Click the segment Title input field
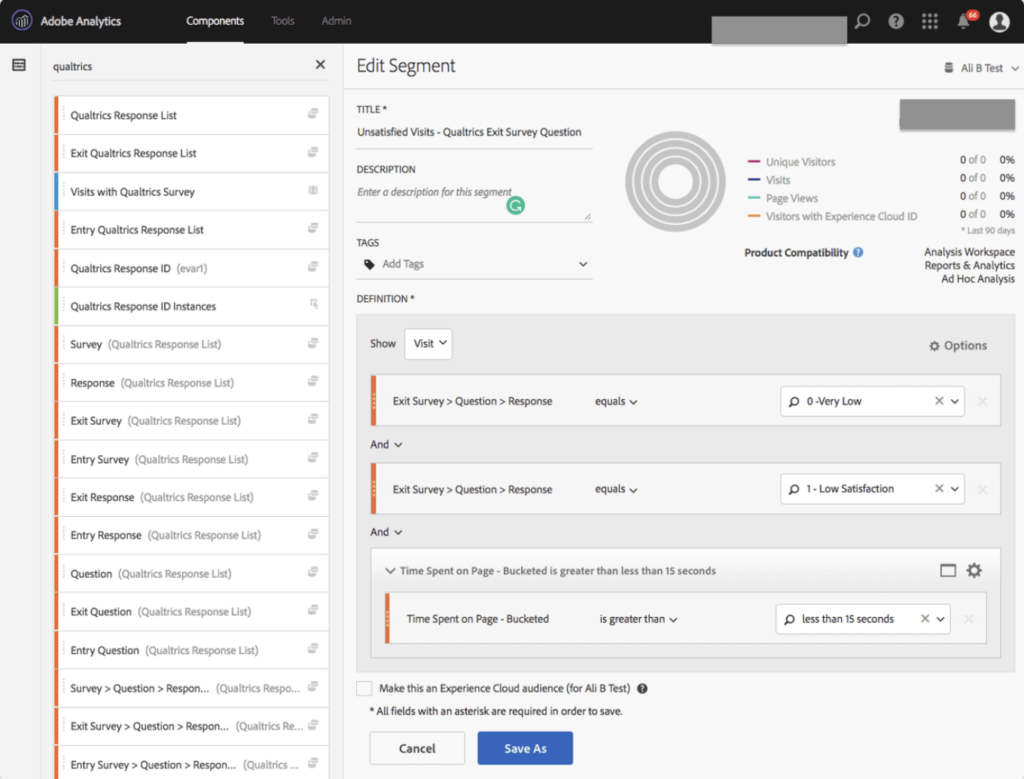1024x779 pixels. click(474, 133)
